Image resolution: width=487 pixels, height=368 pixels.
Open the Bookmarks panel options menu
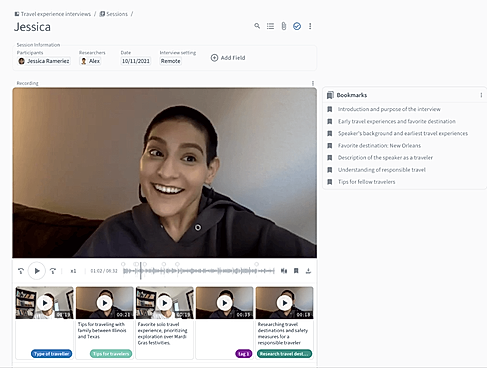[x=481, y=95]
